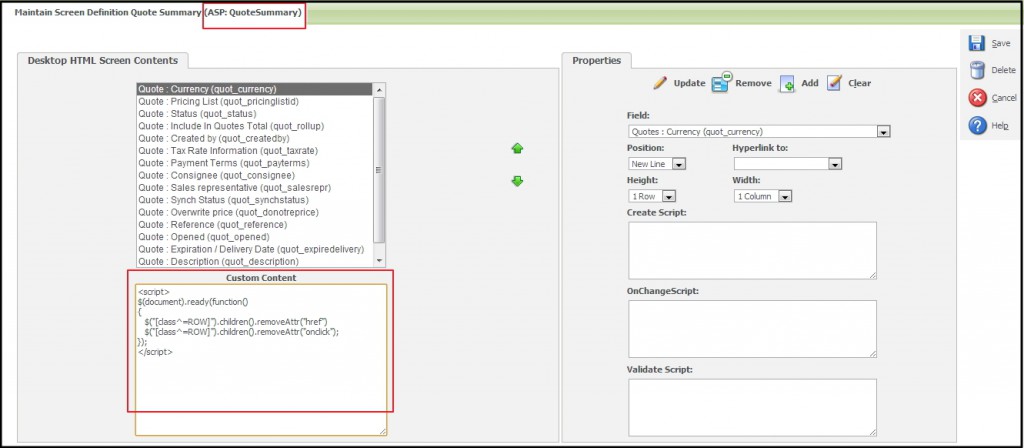Screen dimensions: 1024x448
Task: Select Quote : Overwrite price (quot_donotreprice)
Action: [x=255, y=212]
